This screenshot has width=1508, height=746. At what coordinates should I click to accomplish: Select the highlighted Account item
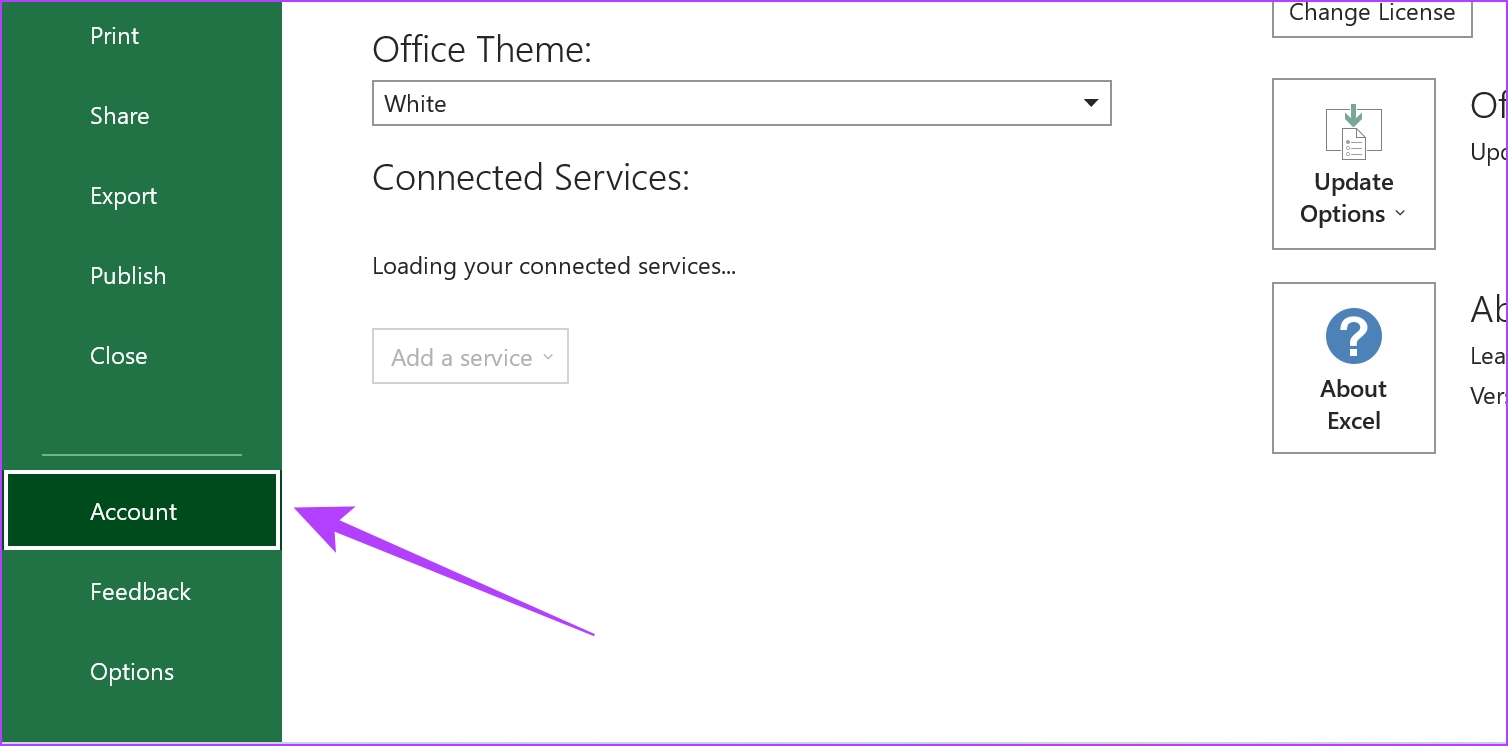(141, 511)
